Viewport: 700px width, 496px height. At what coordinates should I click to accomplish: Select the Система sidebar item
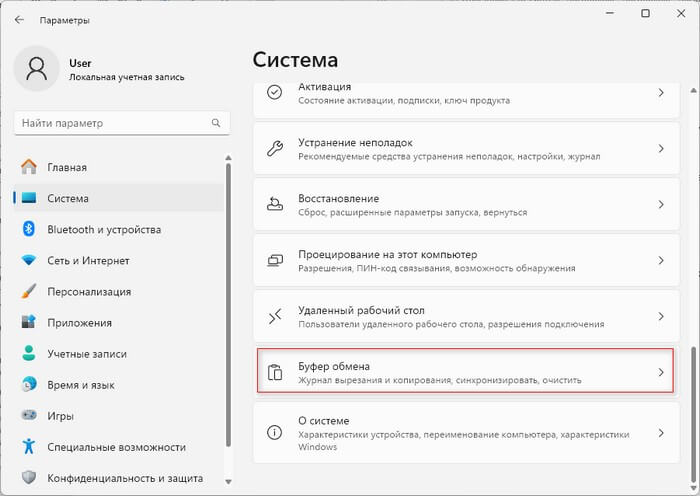pyautogui.click(x=119, y=198)
